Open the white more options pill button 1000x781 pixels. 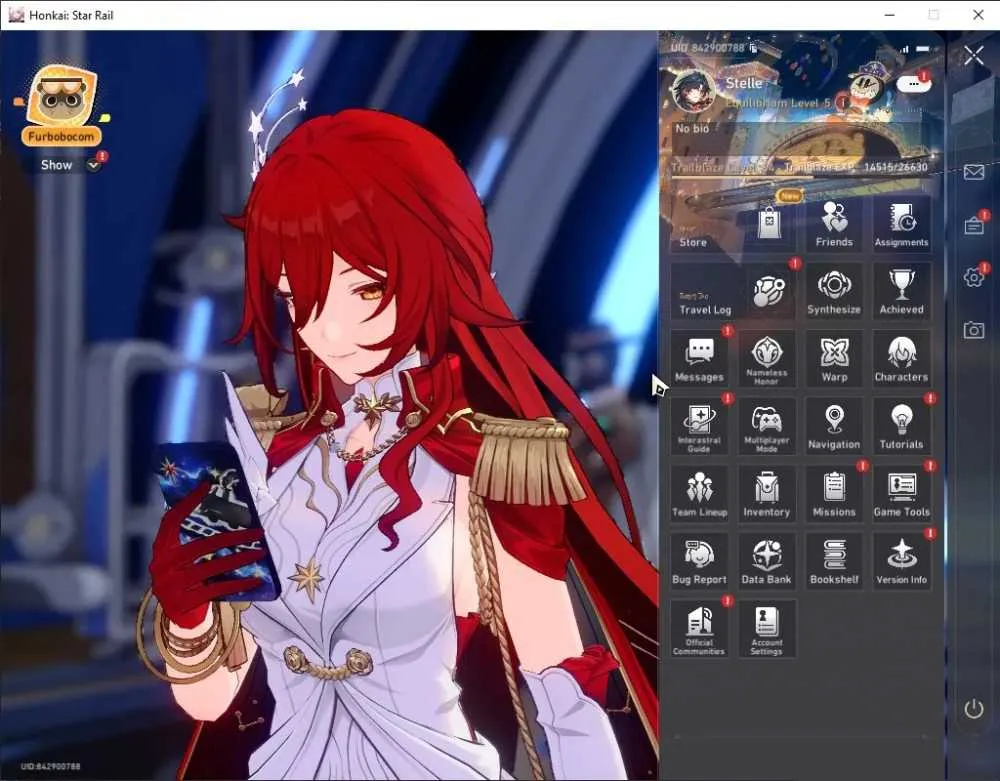coord(913,84)
